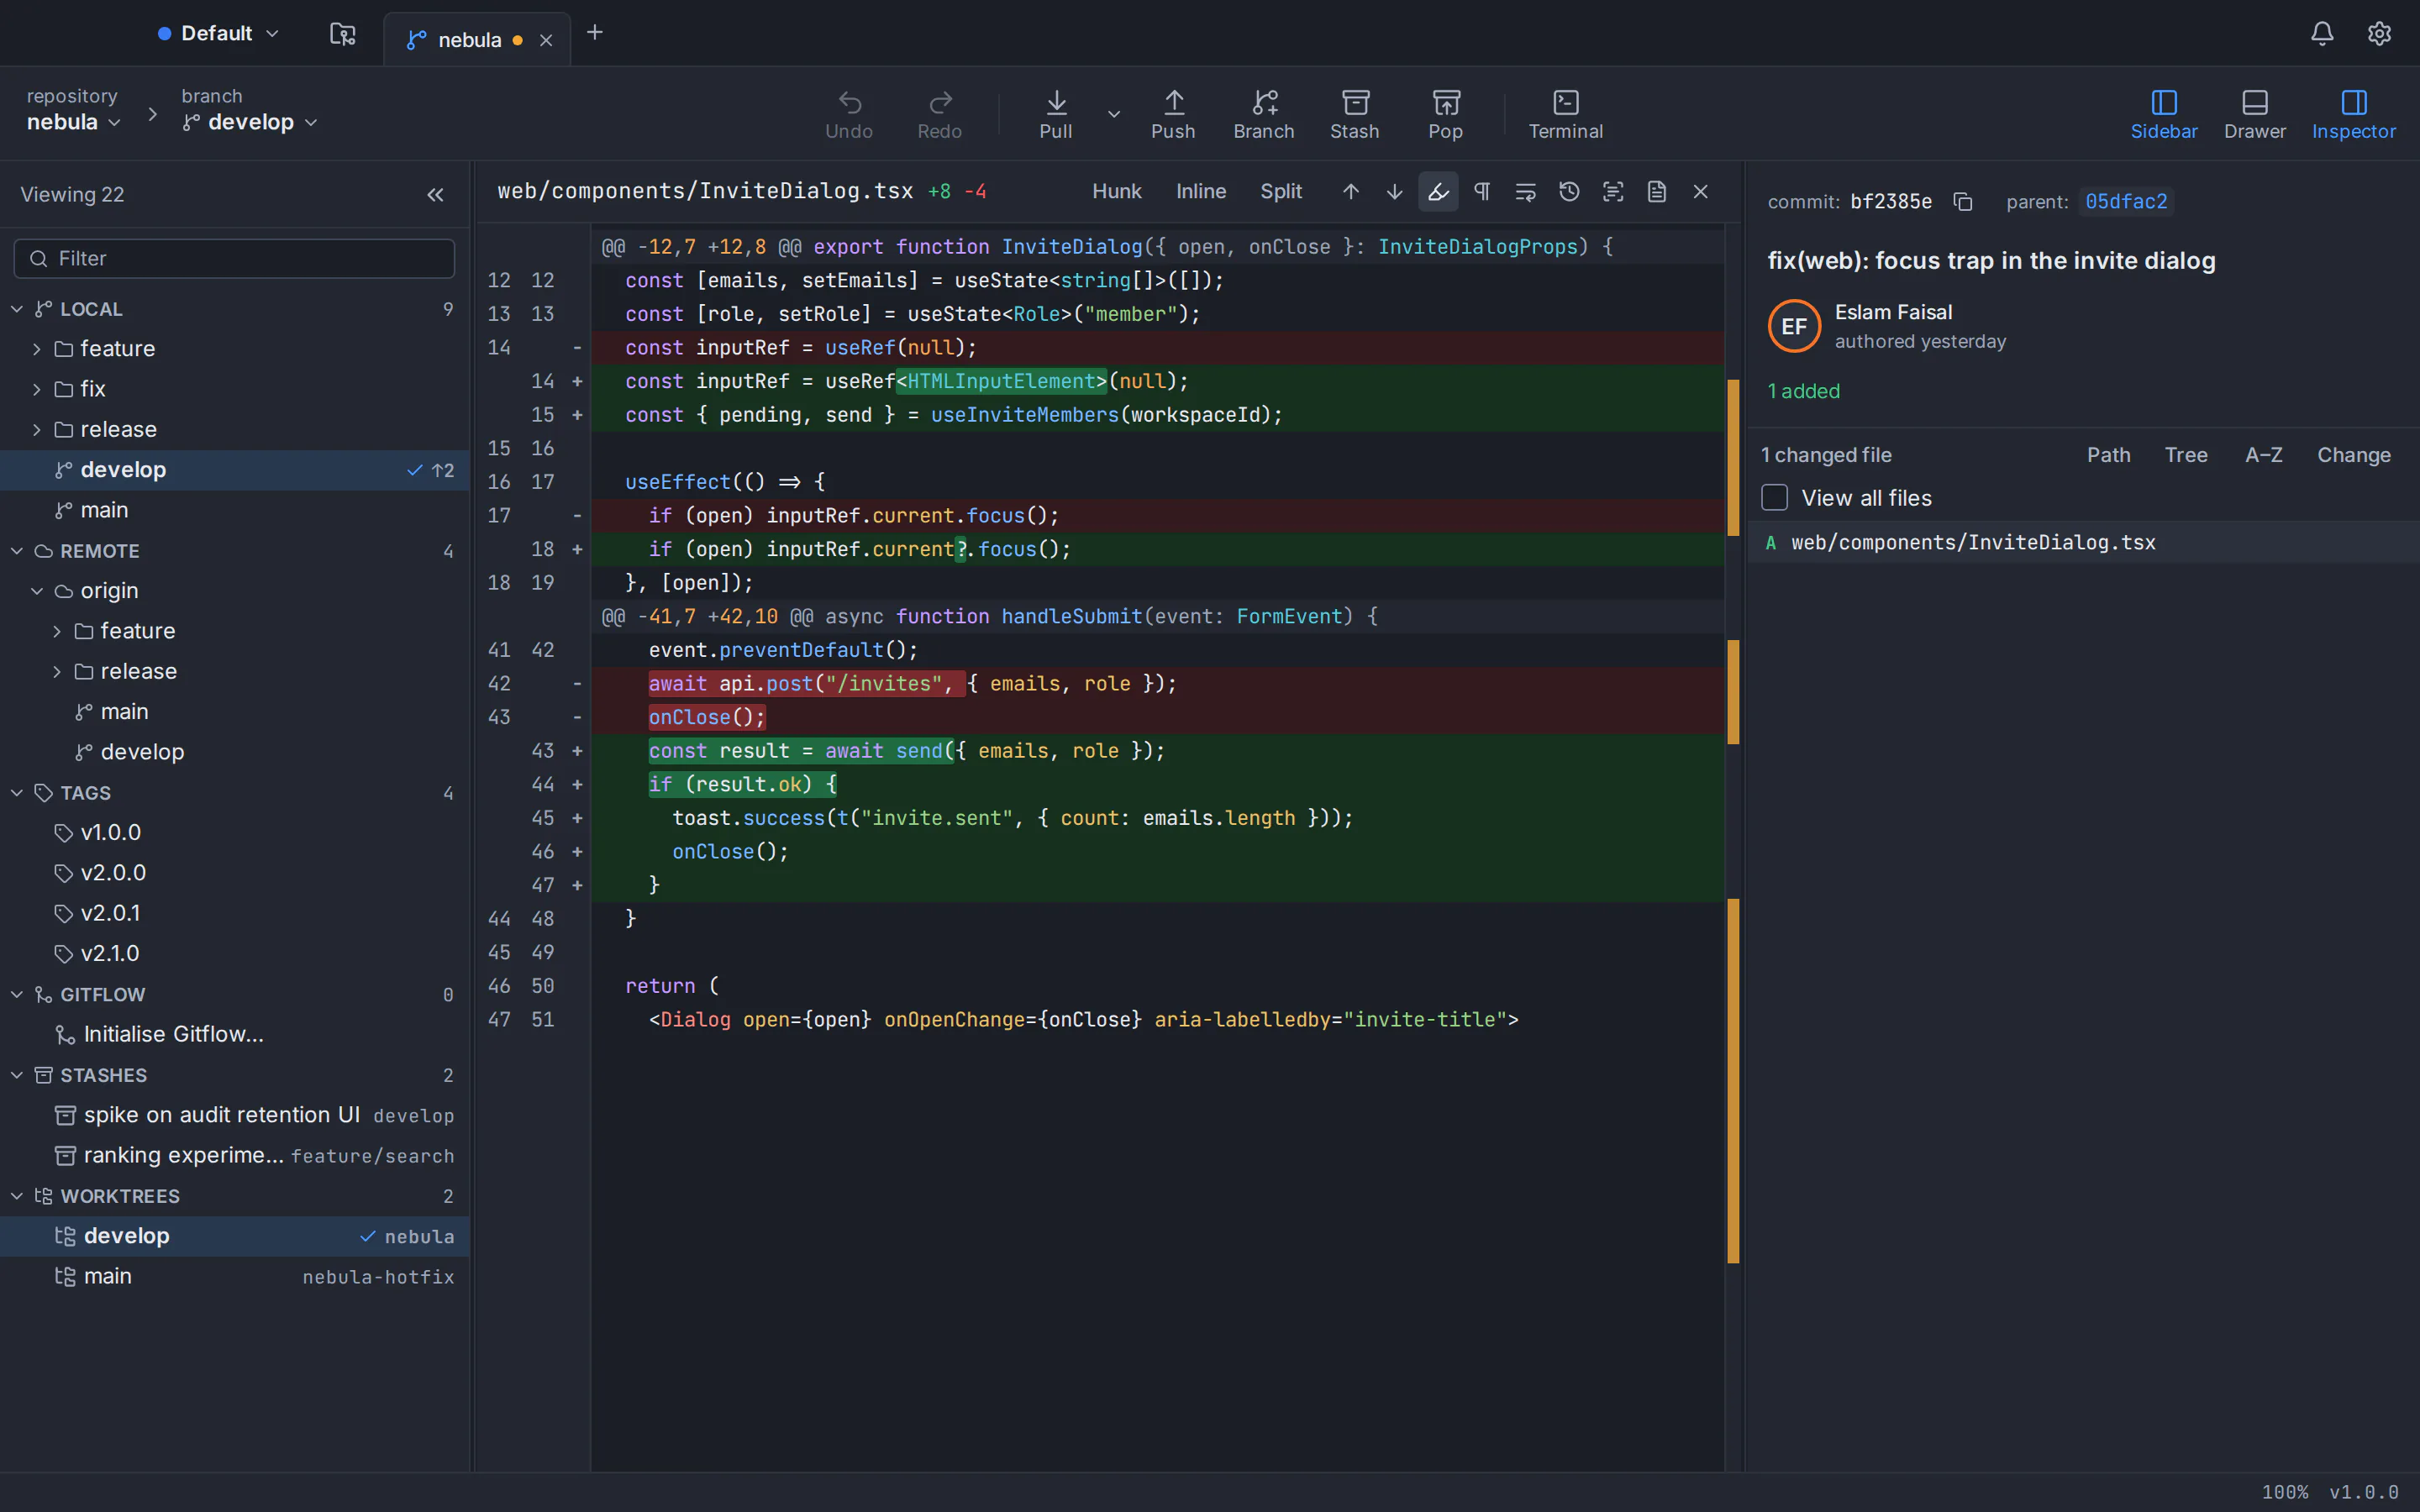The width and height of the screenshot is (2420, 1512).
Task: Close the diff view with X
Action: (x=1700, y=191)
